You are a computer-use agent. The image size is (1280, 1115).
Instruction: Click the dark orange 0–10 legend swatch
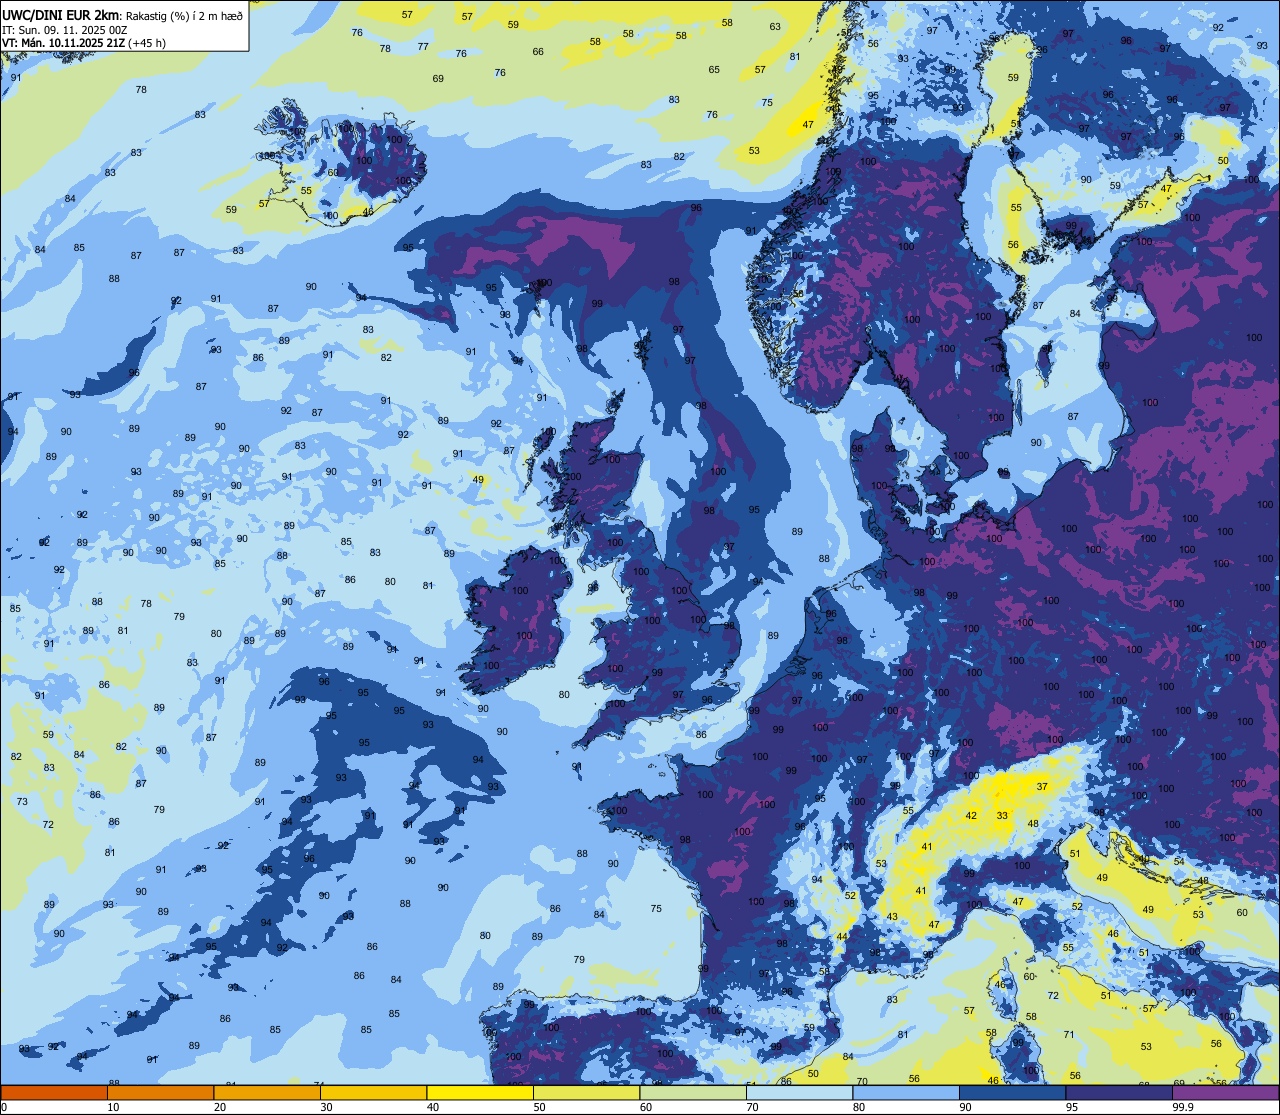click(54, 1093)
